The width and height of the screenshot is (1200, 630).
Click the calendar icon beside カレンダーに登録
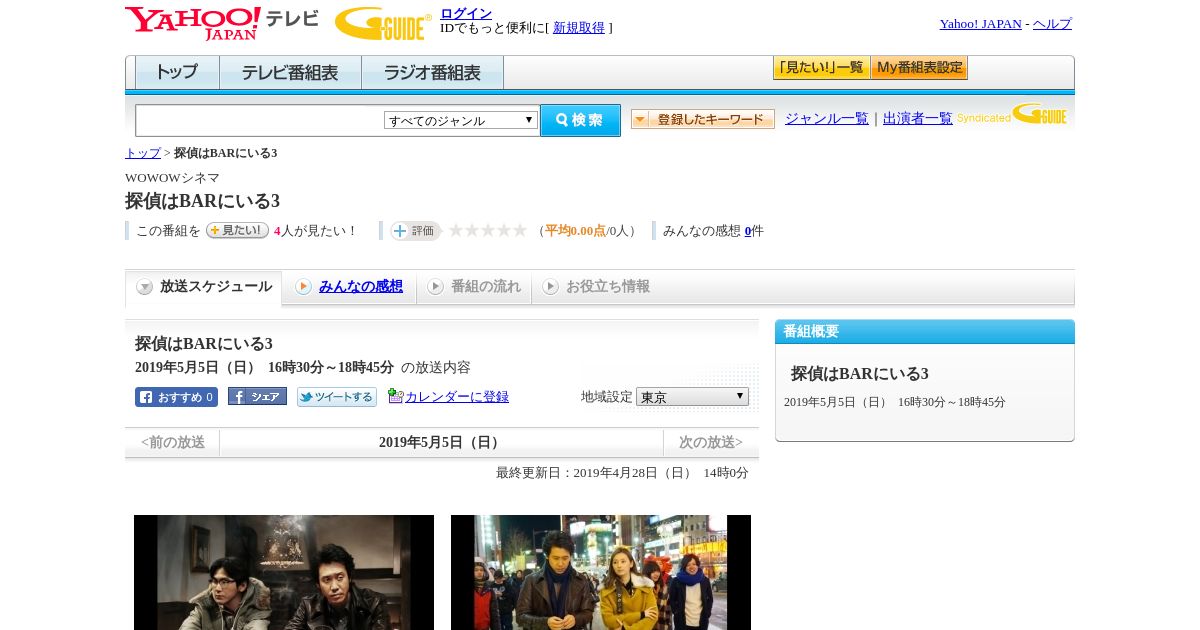[x=395, y=396]
